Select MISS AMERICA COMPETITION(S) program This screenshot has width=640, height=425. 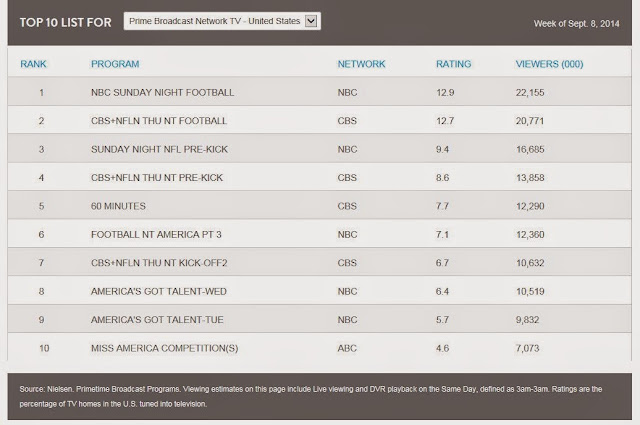(x=164, y=348)
